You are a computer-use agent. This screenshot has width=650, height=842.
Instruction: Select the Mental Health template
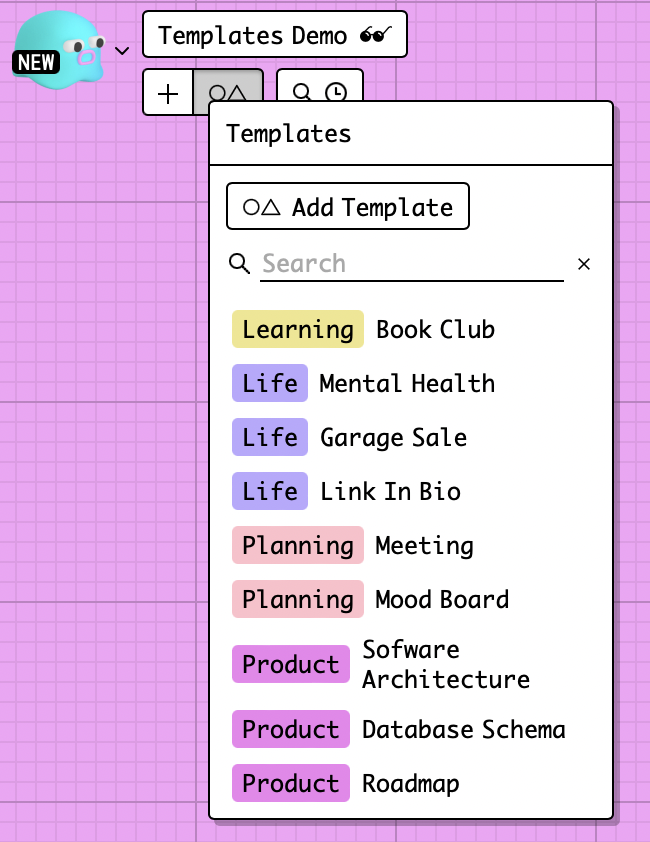[406, 384]
